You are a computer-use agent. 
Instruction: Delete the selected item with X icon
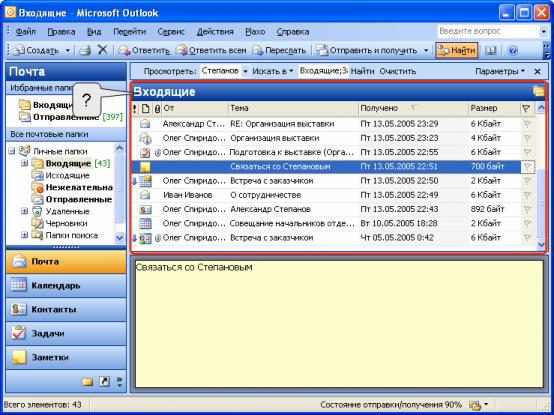pos(102,50)
